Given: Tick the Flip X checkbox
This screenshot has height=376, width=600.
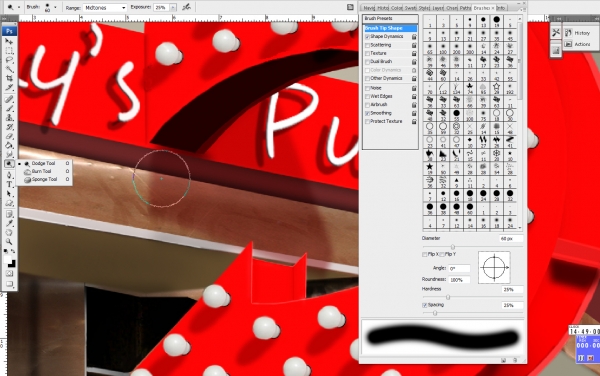Looking at the screenshot, I should 424,254.
